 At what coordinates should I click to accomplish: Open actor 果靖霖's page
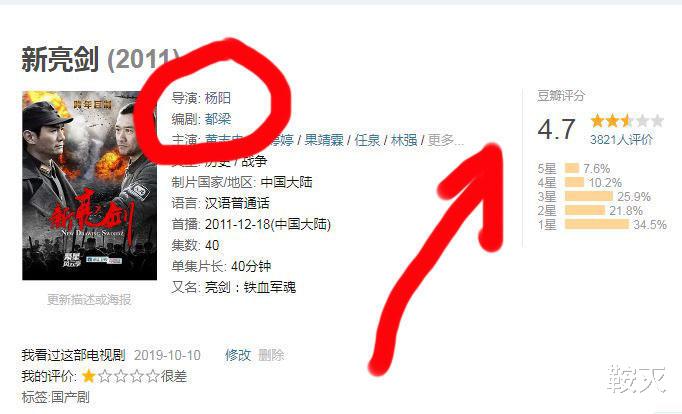click(x=324, y=140)
